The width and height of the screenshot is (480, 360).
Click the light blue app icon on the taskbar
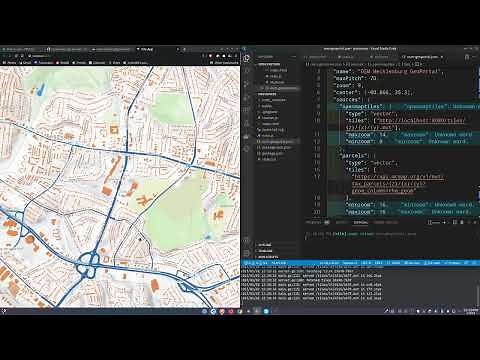coord(266,311)
